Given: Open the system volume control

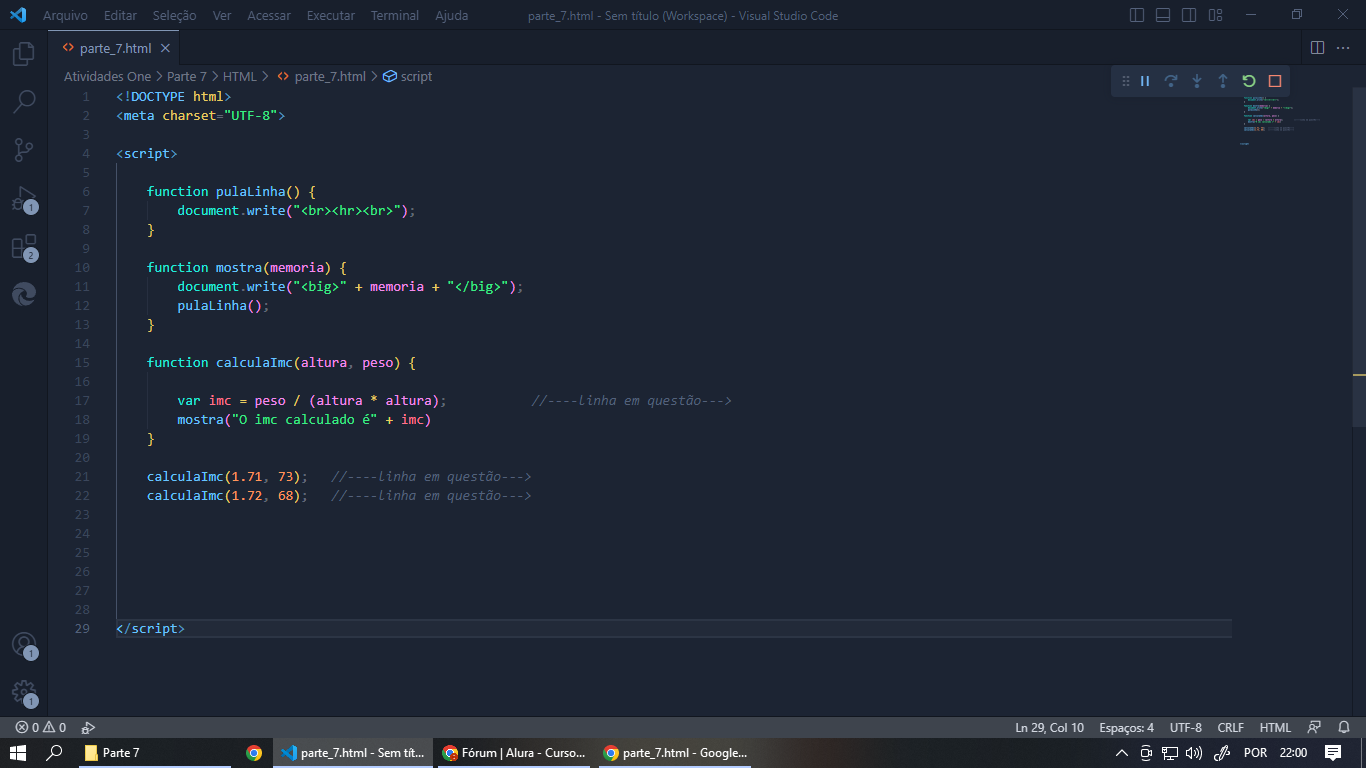Looking at the screenshot, I should 1194,753.
